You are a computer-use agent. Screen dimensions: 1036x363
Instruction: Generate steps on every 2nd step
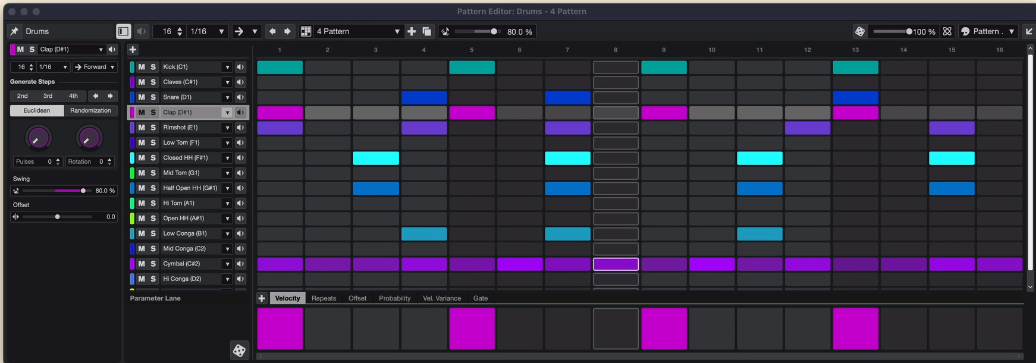point(22,96)
